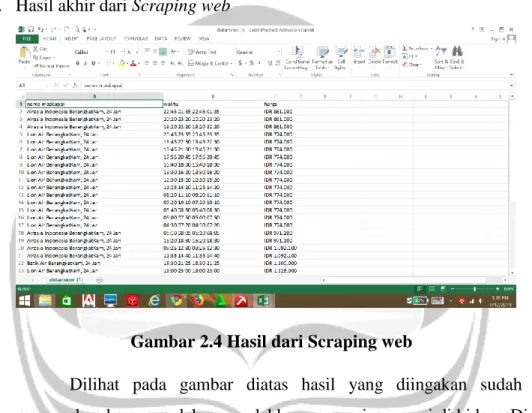Click the Insert cells icon
532x413 pixels.
point(359,53)
